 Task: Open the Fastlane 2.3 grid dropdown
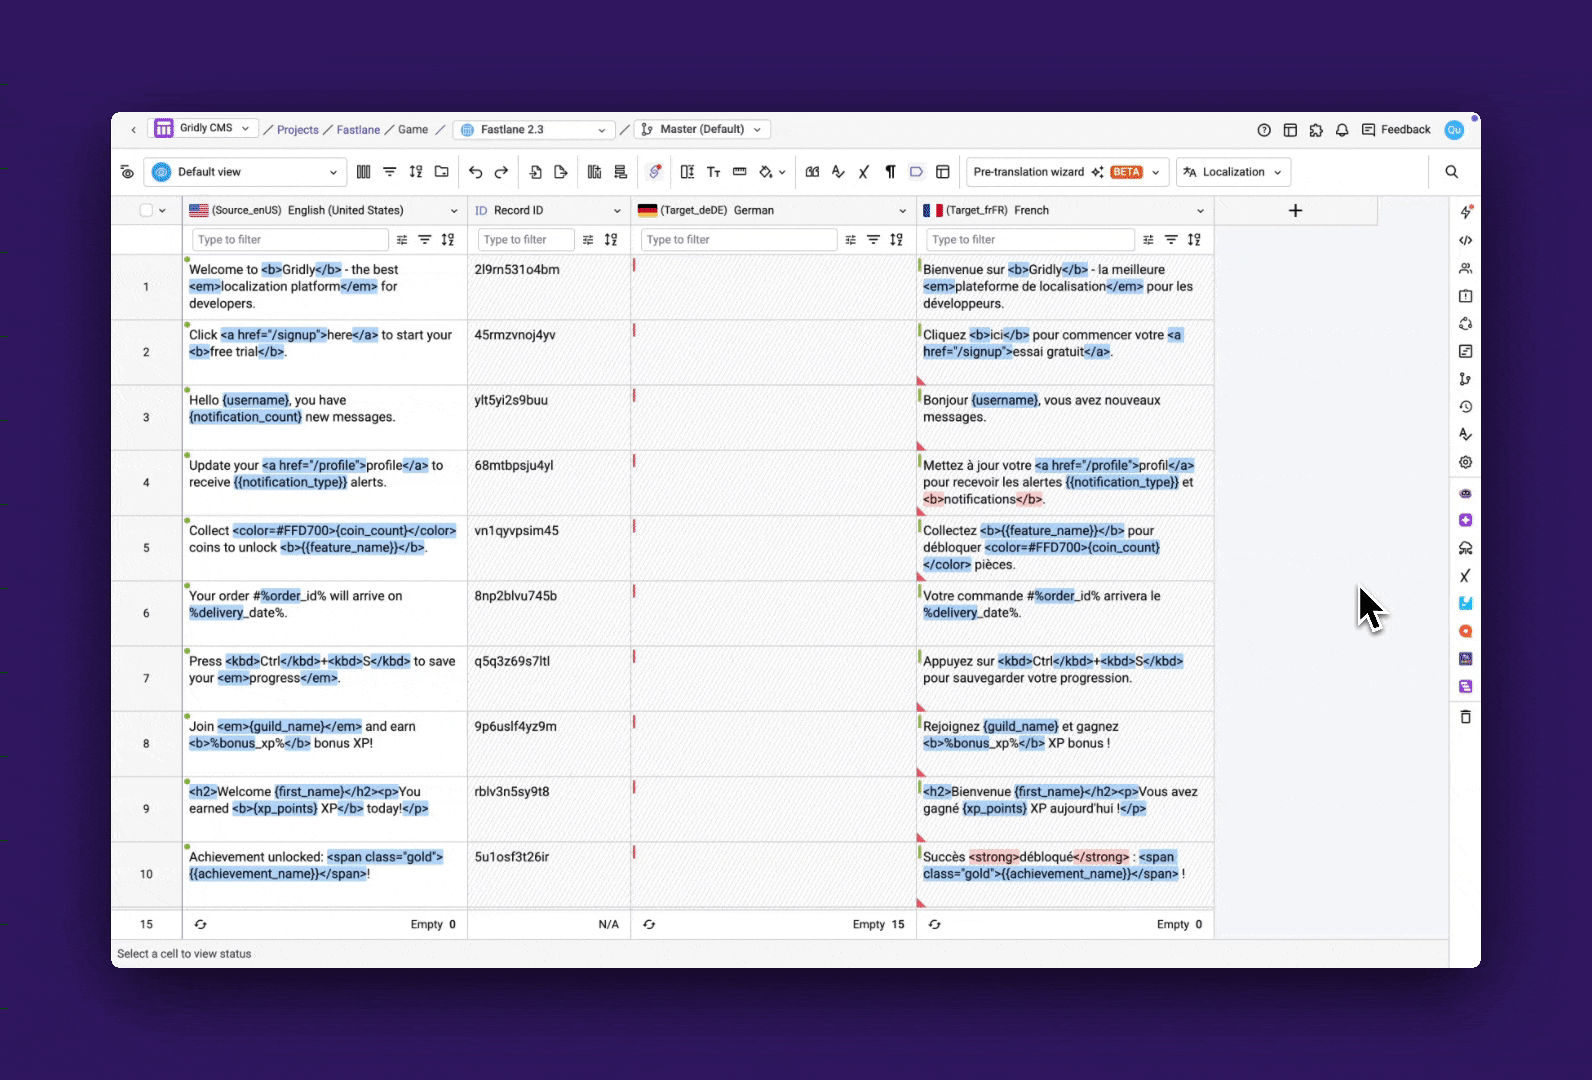coord(534,130)
